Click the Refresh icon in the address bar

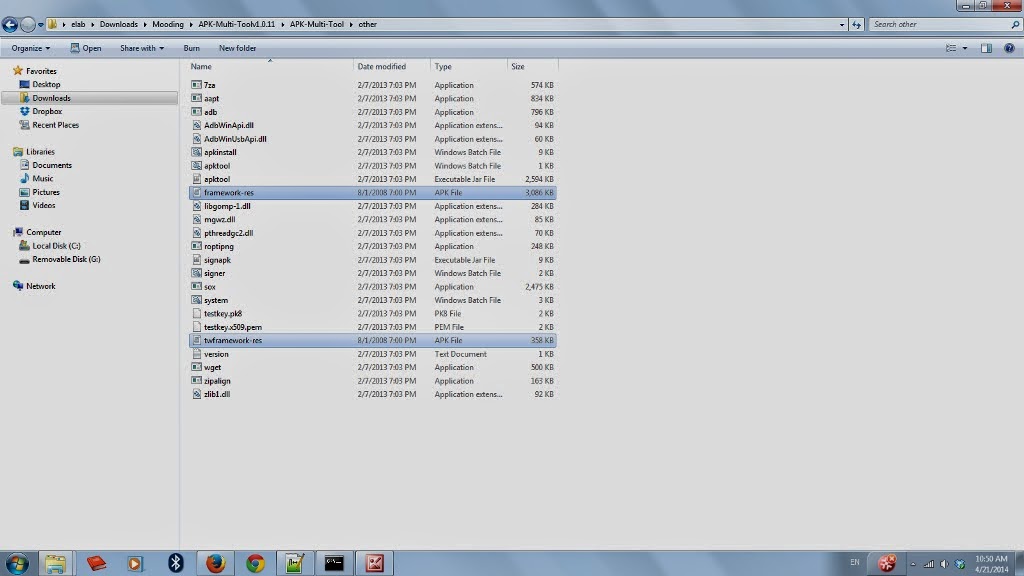[857, 24]
